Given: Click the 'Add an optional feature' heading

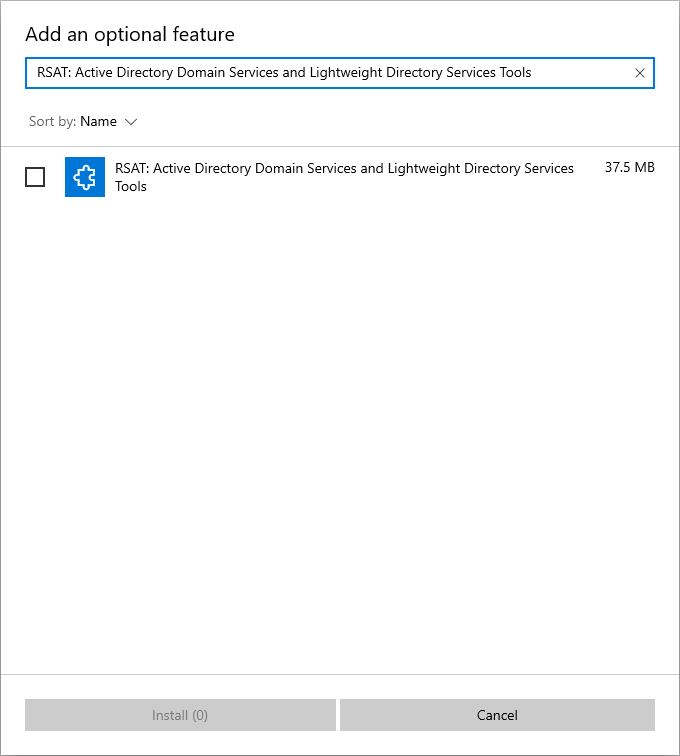Looking at the screenshot, I should click(x=130, y=34).
